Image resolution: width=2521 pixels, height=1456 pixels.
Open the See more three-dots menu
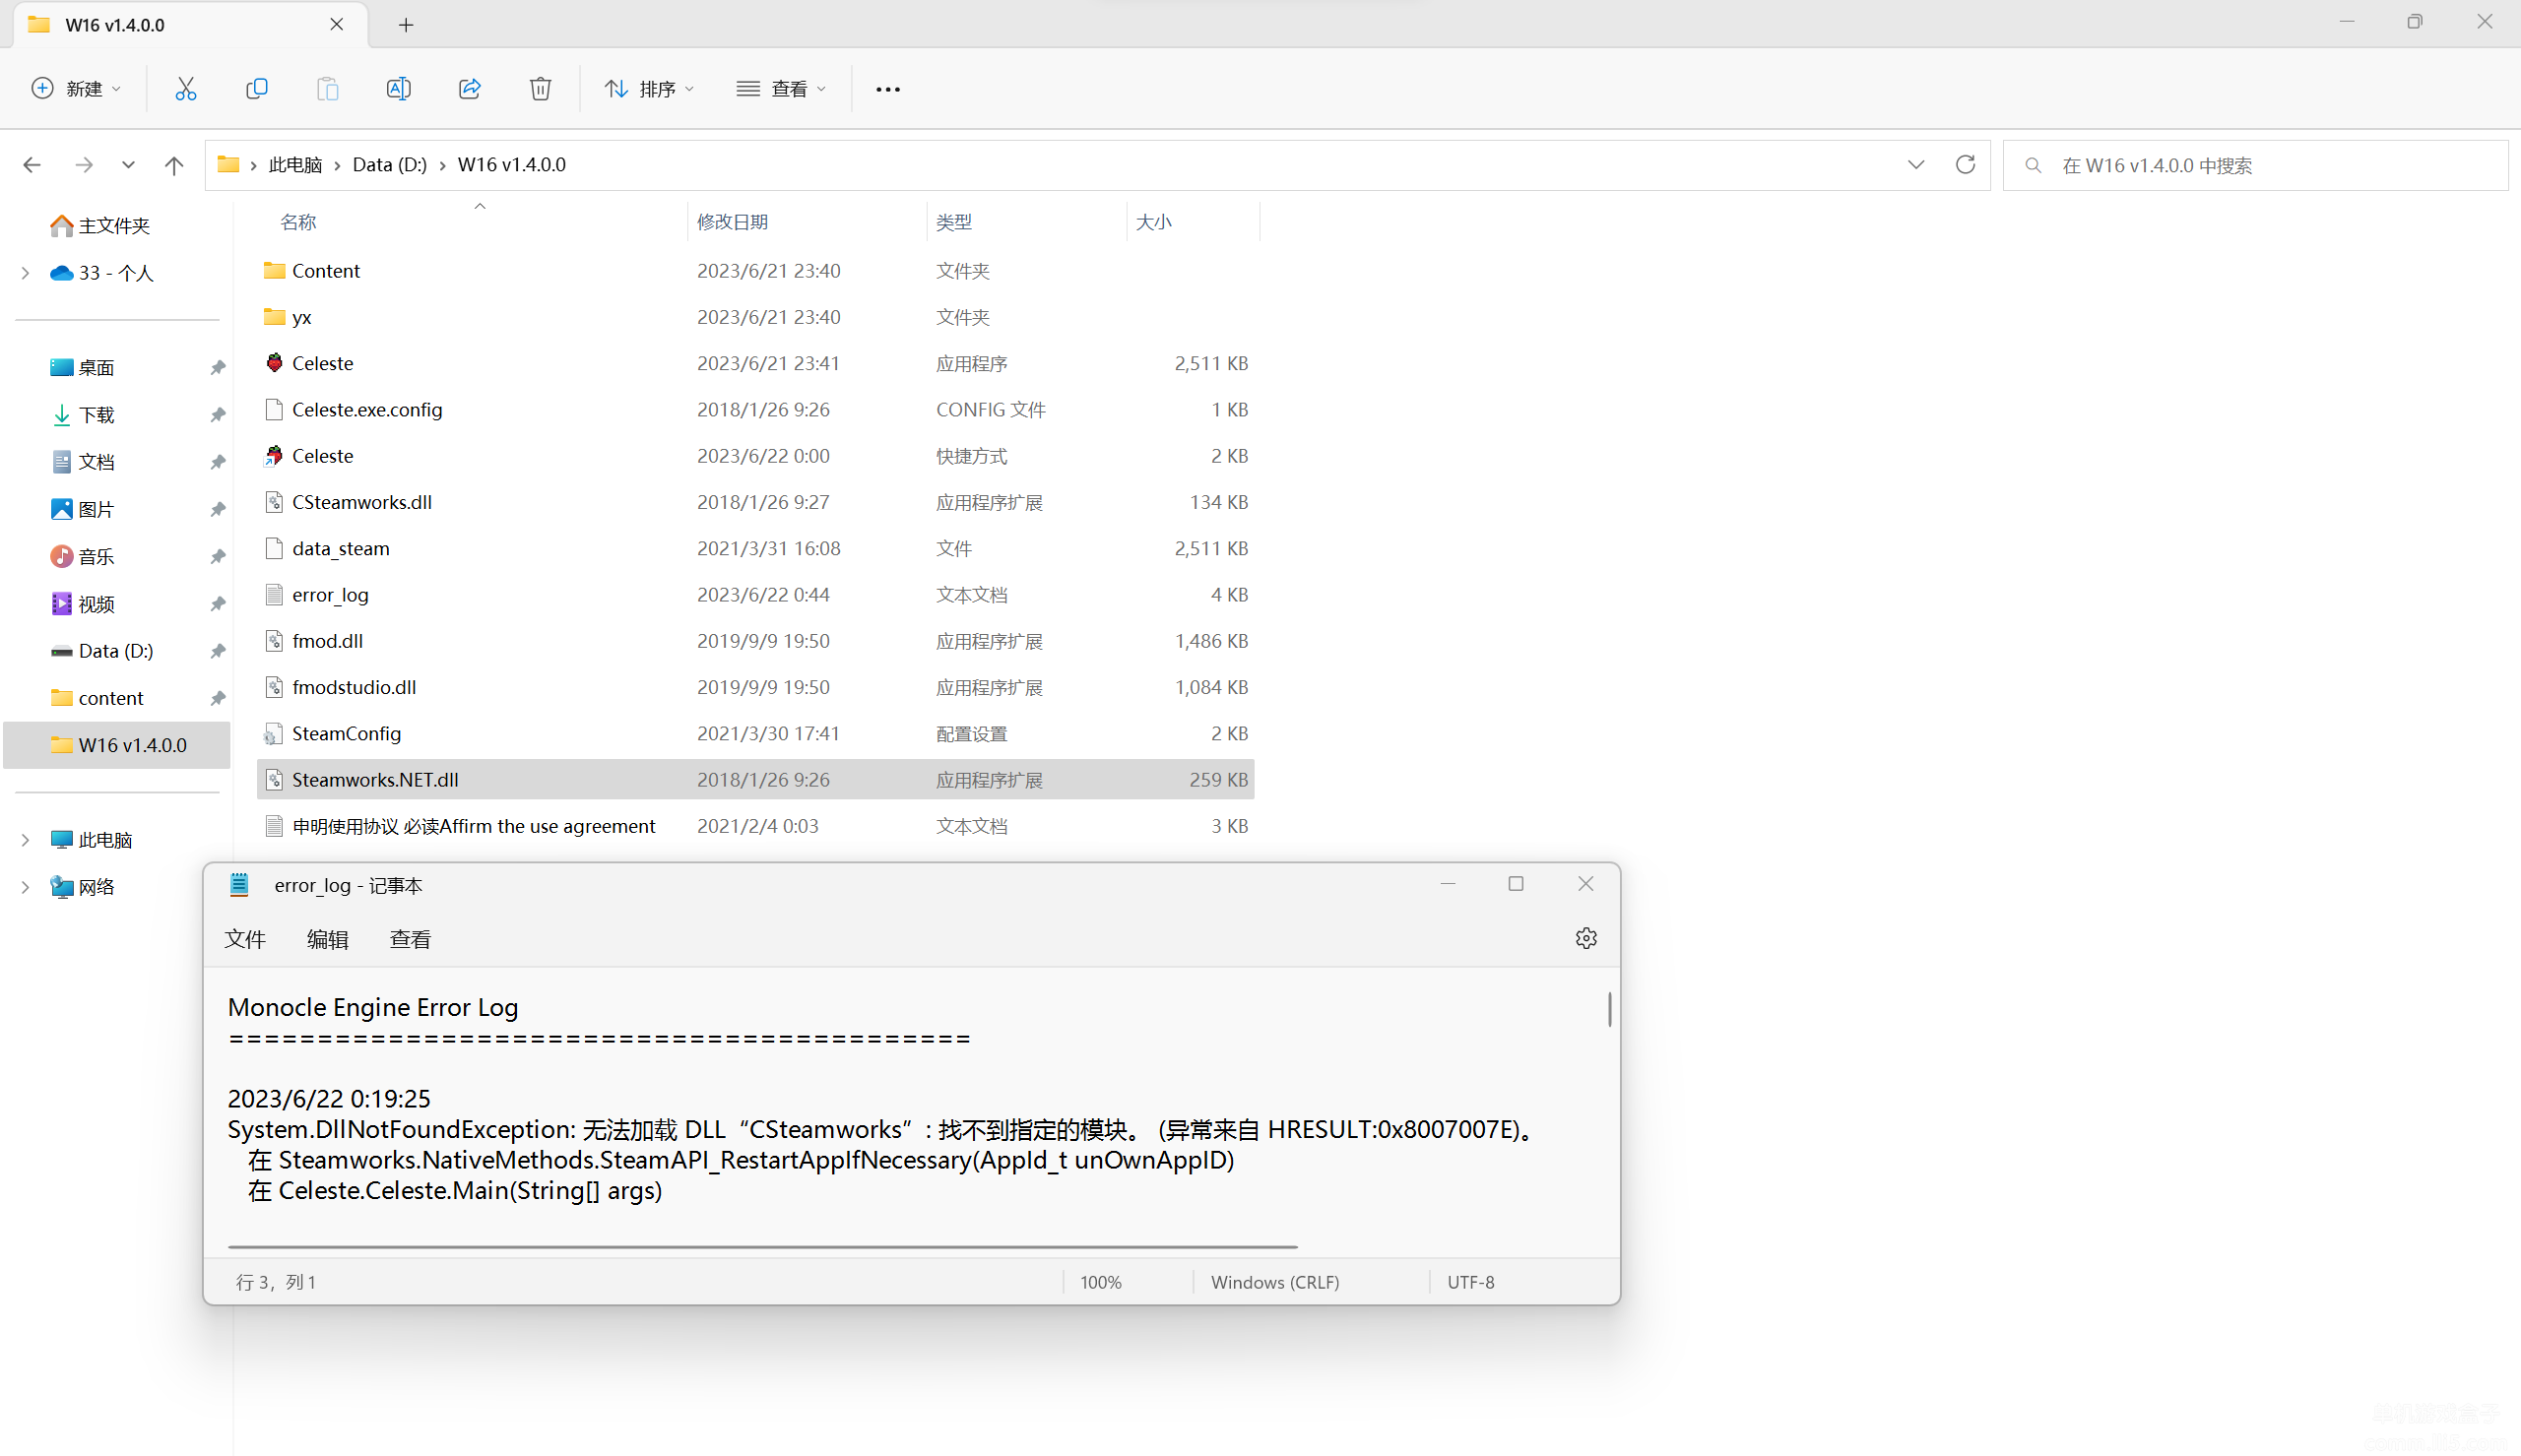(x=887, y=89)
